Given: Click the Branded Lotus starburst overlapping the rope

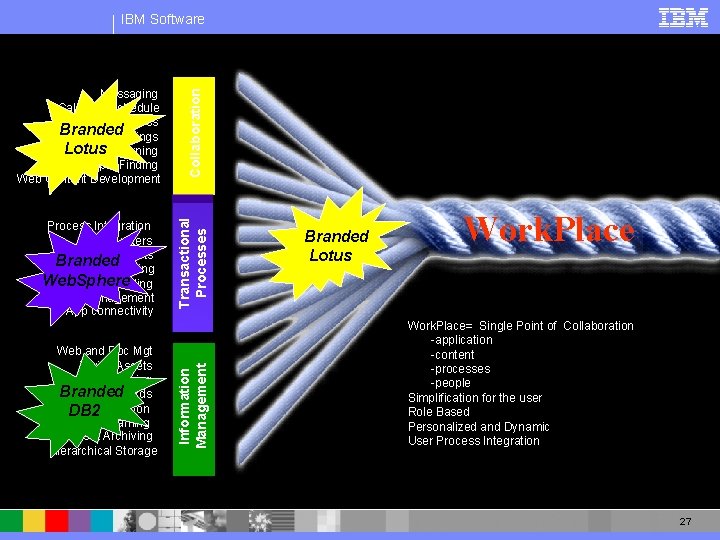Looking at the screenshot, I should point(335,245).
